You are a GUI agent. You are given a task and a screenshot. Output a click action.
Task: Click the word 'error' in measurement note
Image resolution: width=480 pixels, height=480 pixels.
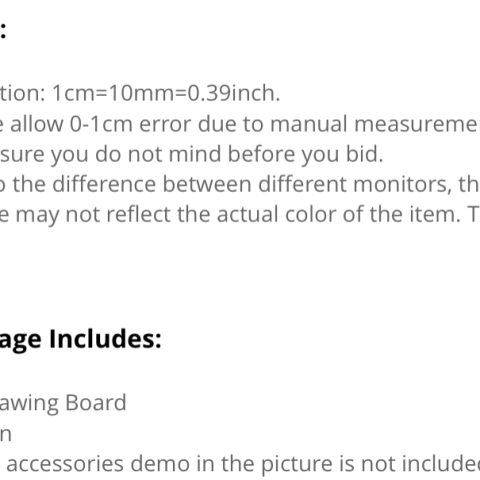coord(165,125)
